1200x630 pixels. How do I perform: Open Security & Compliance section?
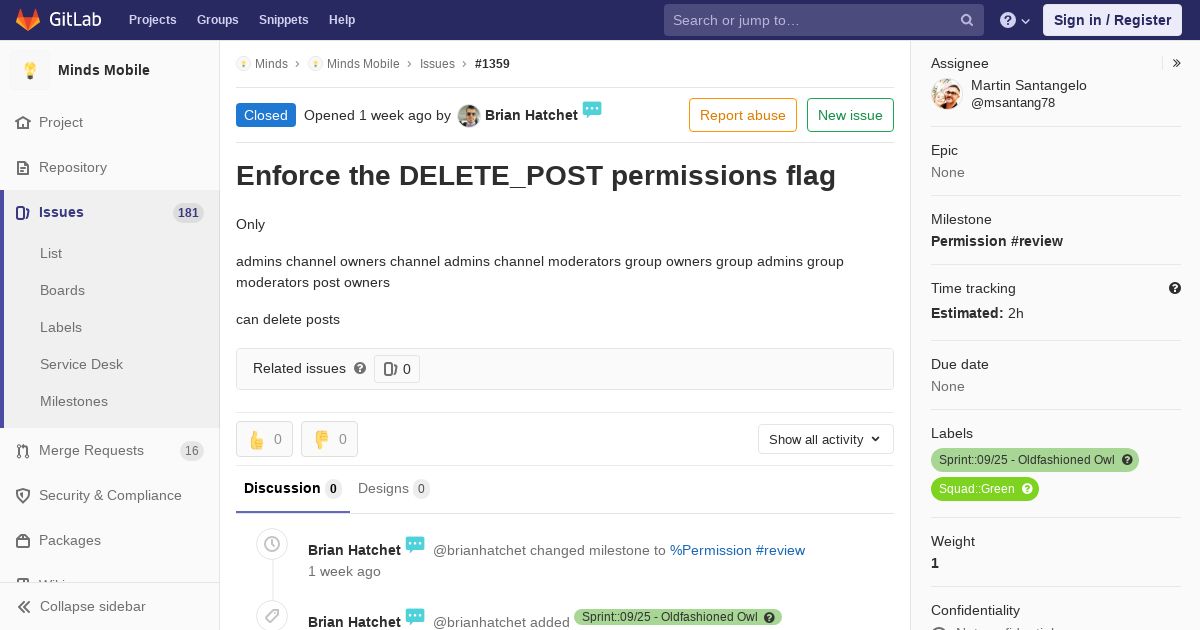[110, 495]
